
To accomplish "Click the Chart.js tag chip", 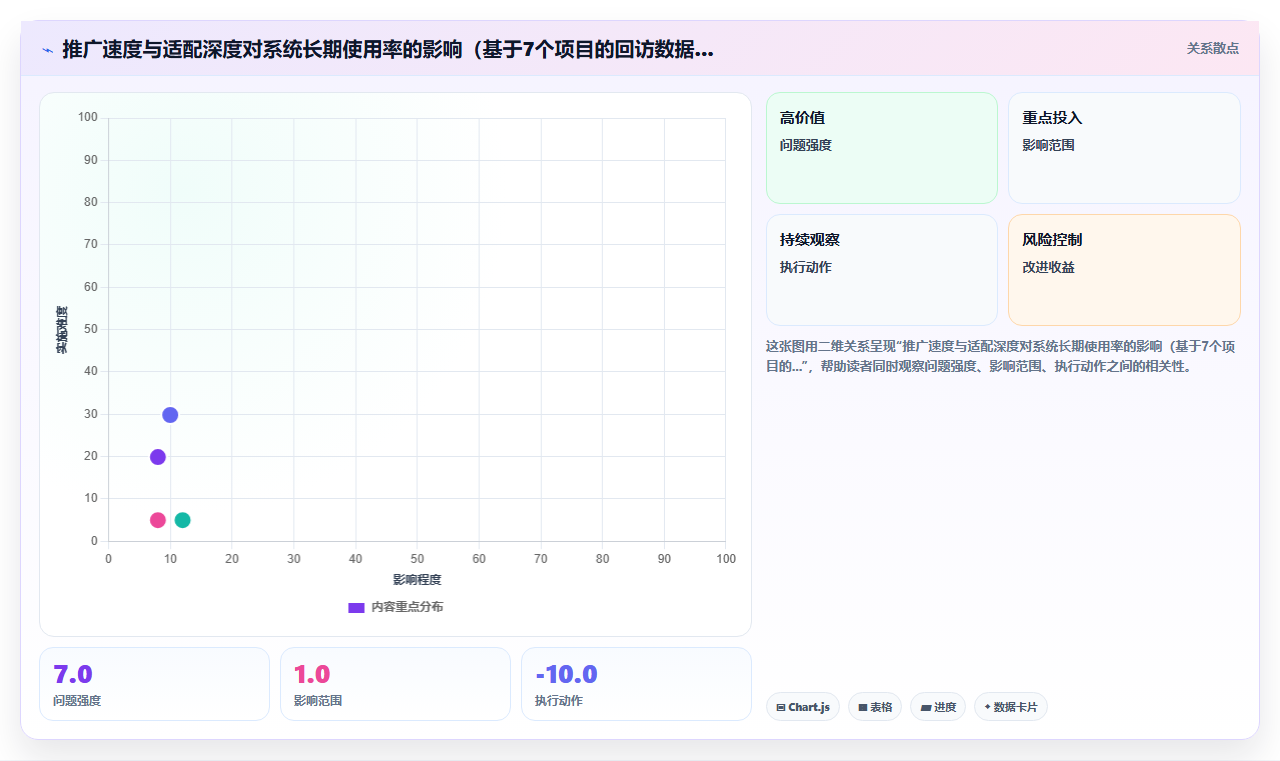I will [803, 707].
